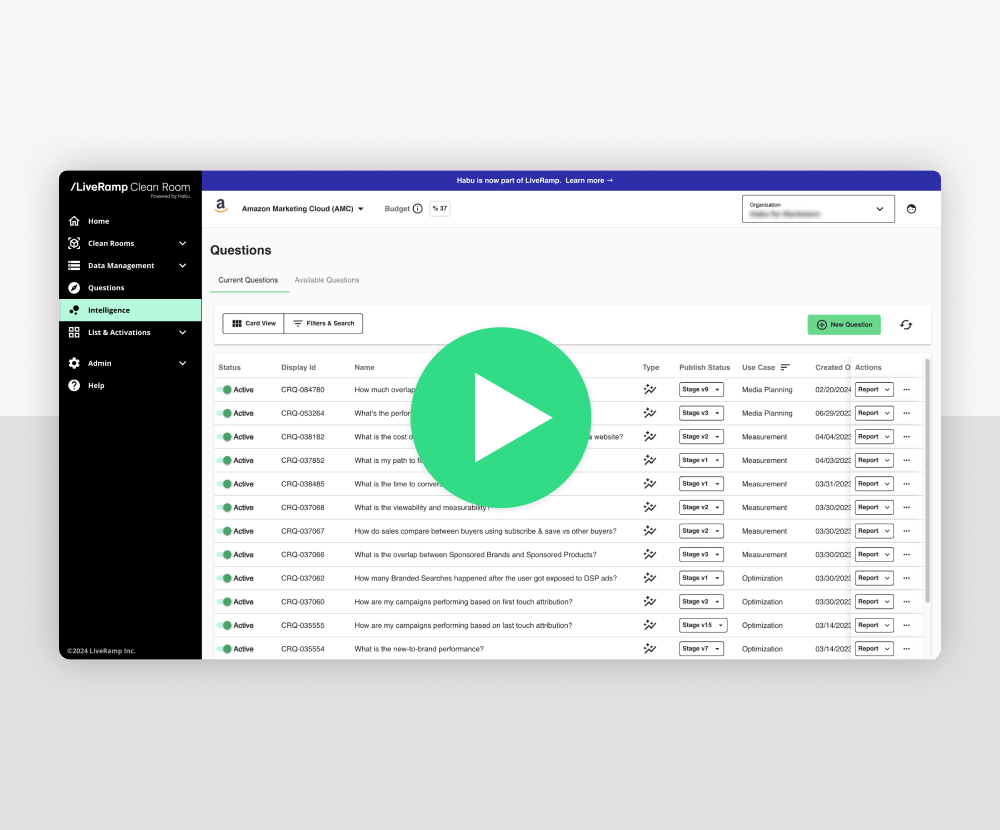This screenshot has height=830, width=1000.
Task: Play the video with the green play button
Action: pos(501,418)
